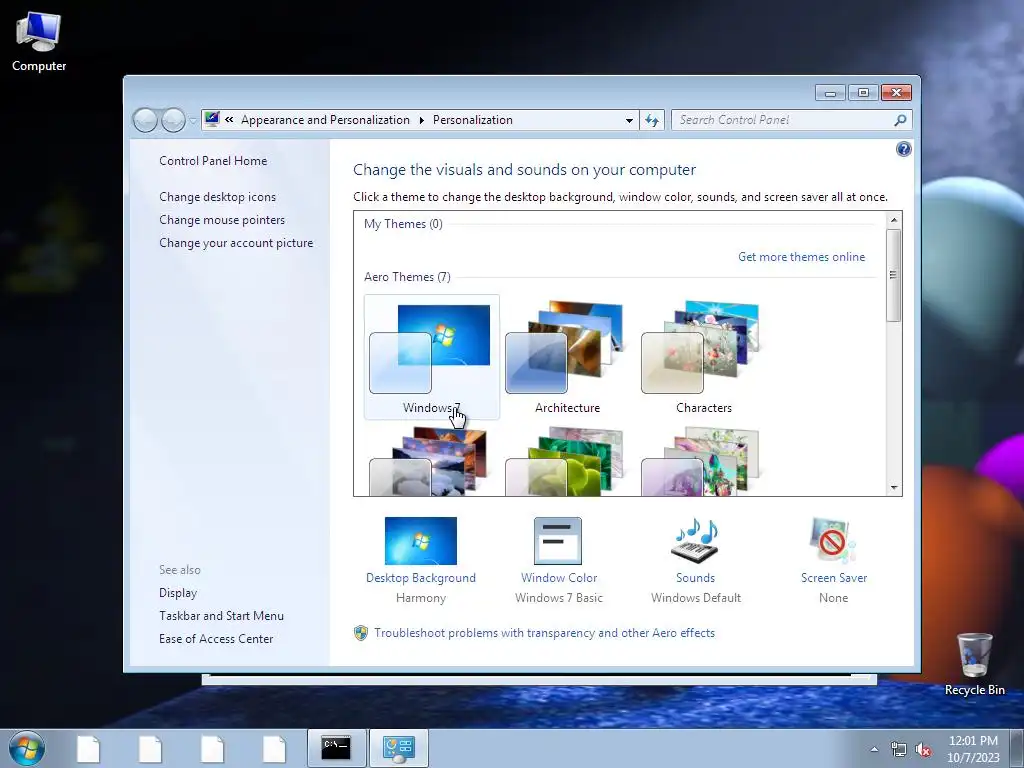Click the fourth blank document taskbar icon
Viewport: 1024px width, 768px height.
(274, 749)
